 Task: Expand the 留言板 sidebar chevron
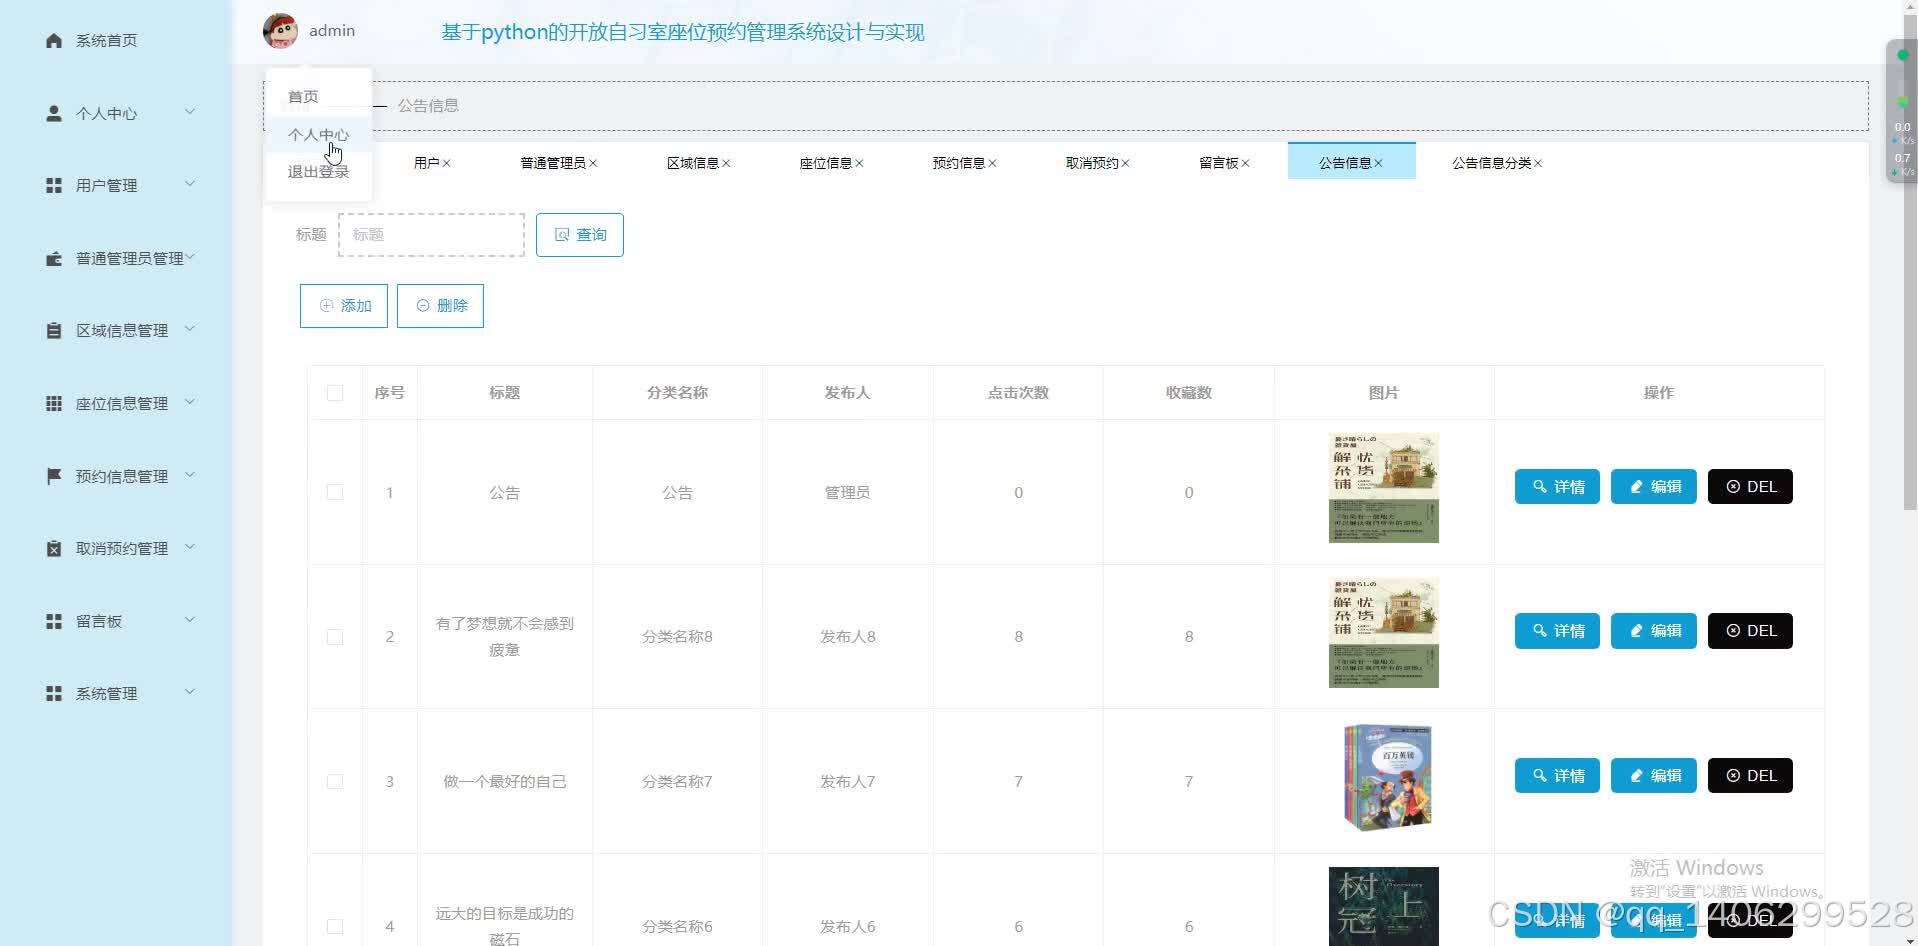coord(190,619)
